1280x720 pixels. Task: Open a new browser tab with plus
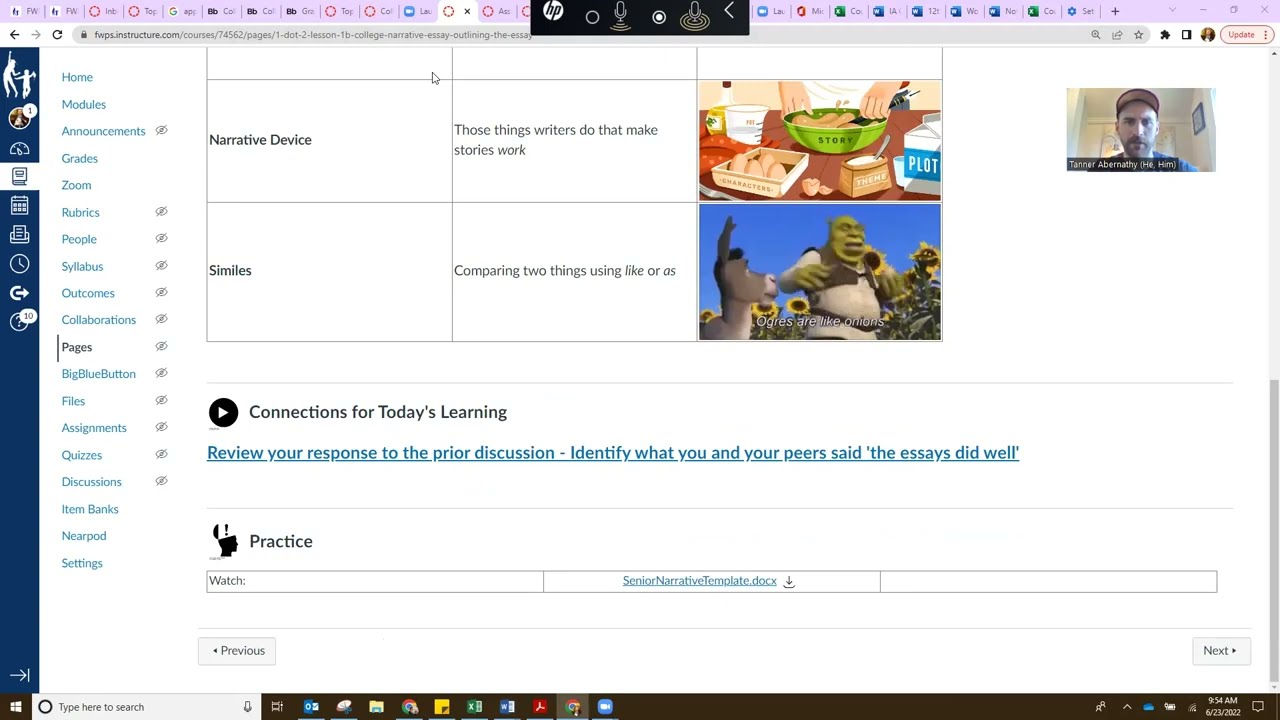[x=1115, y=12]
